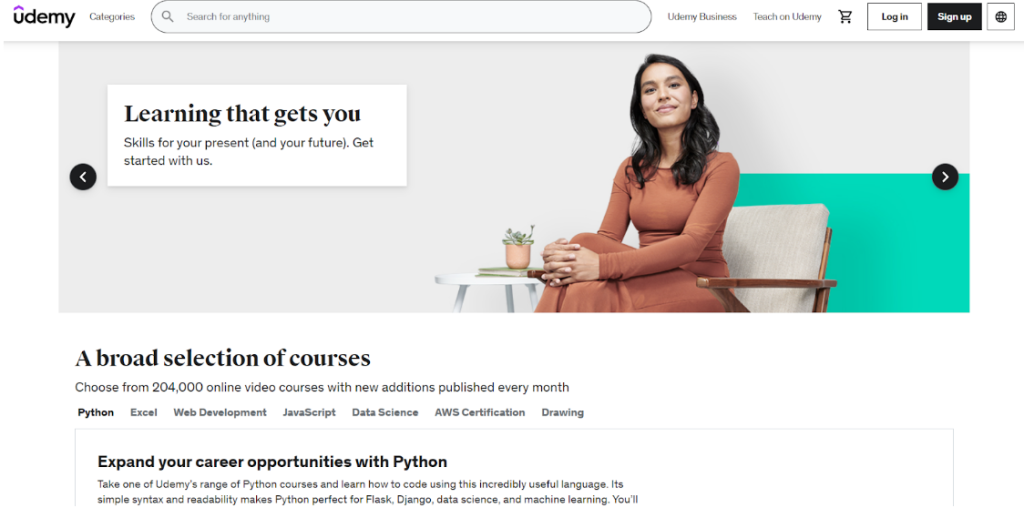Open Teach on Udemy link

click(787, 17)
